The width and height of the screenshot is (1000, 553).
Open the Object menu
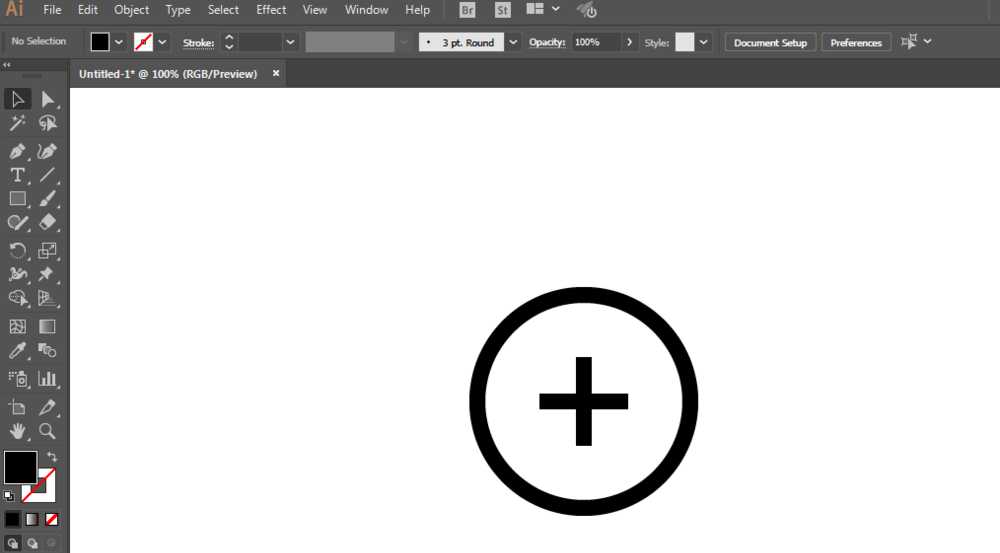click(x=131, y=10)
